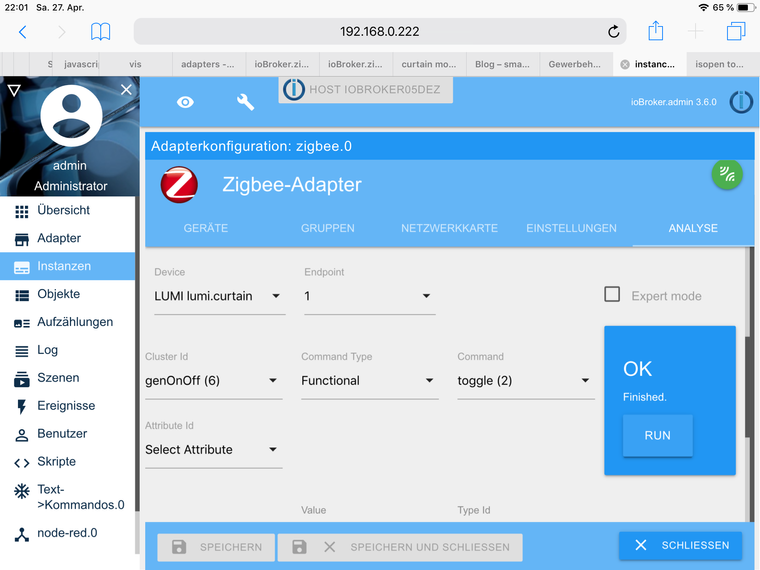Image resolution: width=760 pixels, height=570 pixels.
Task: Click the red Zigbee adapter logo
Action: click(179, 185)
